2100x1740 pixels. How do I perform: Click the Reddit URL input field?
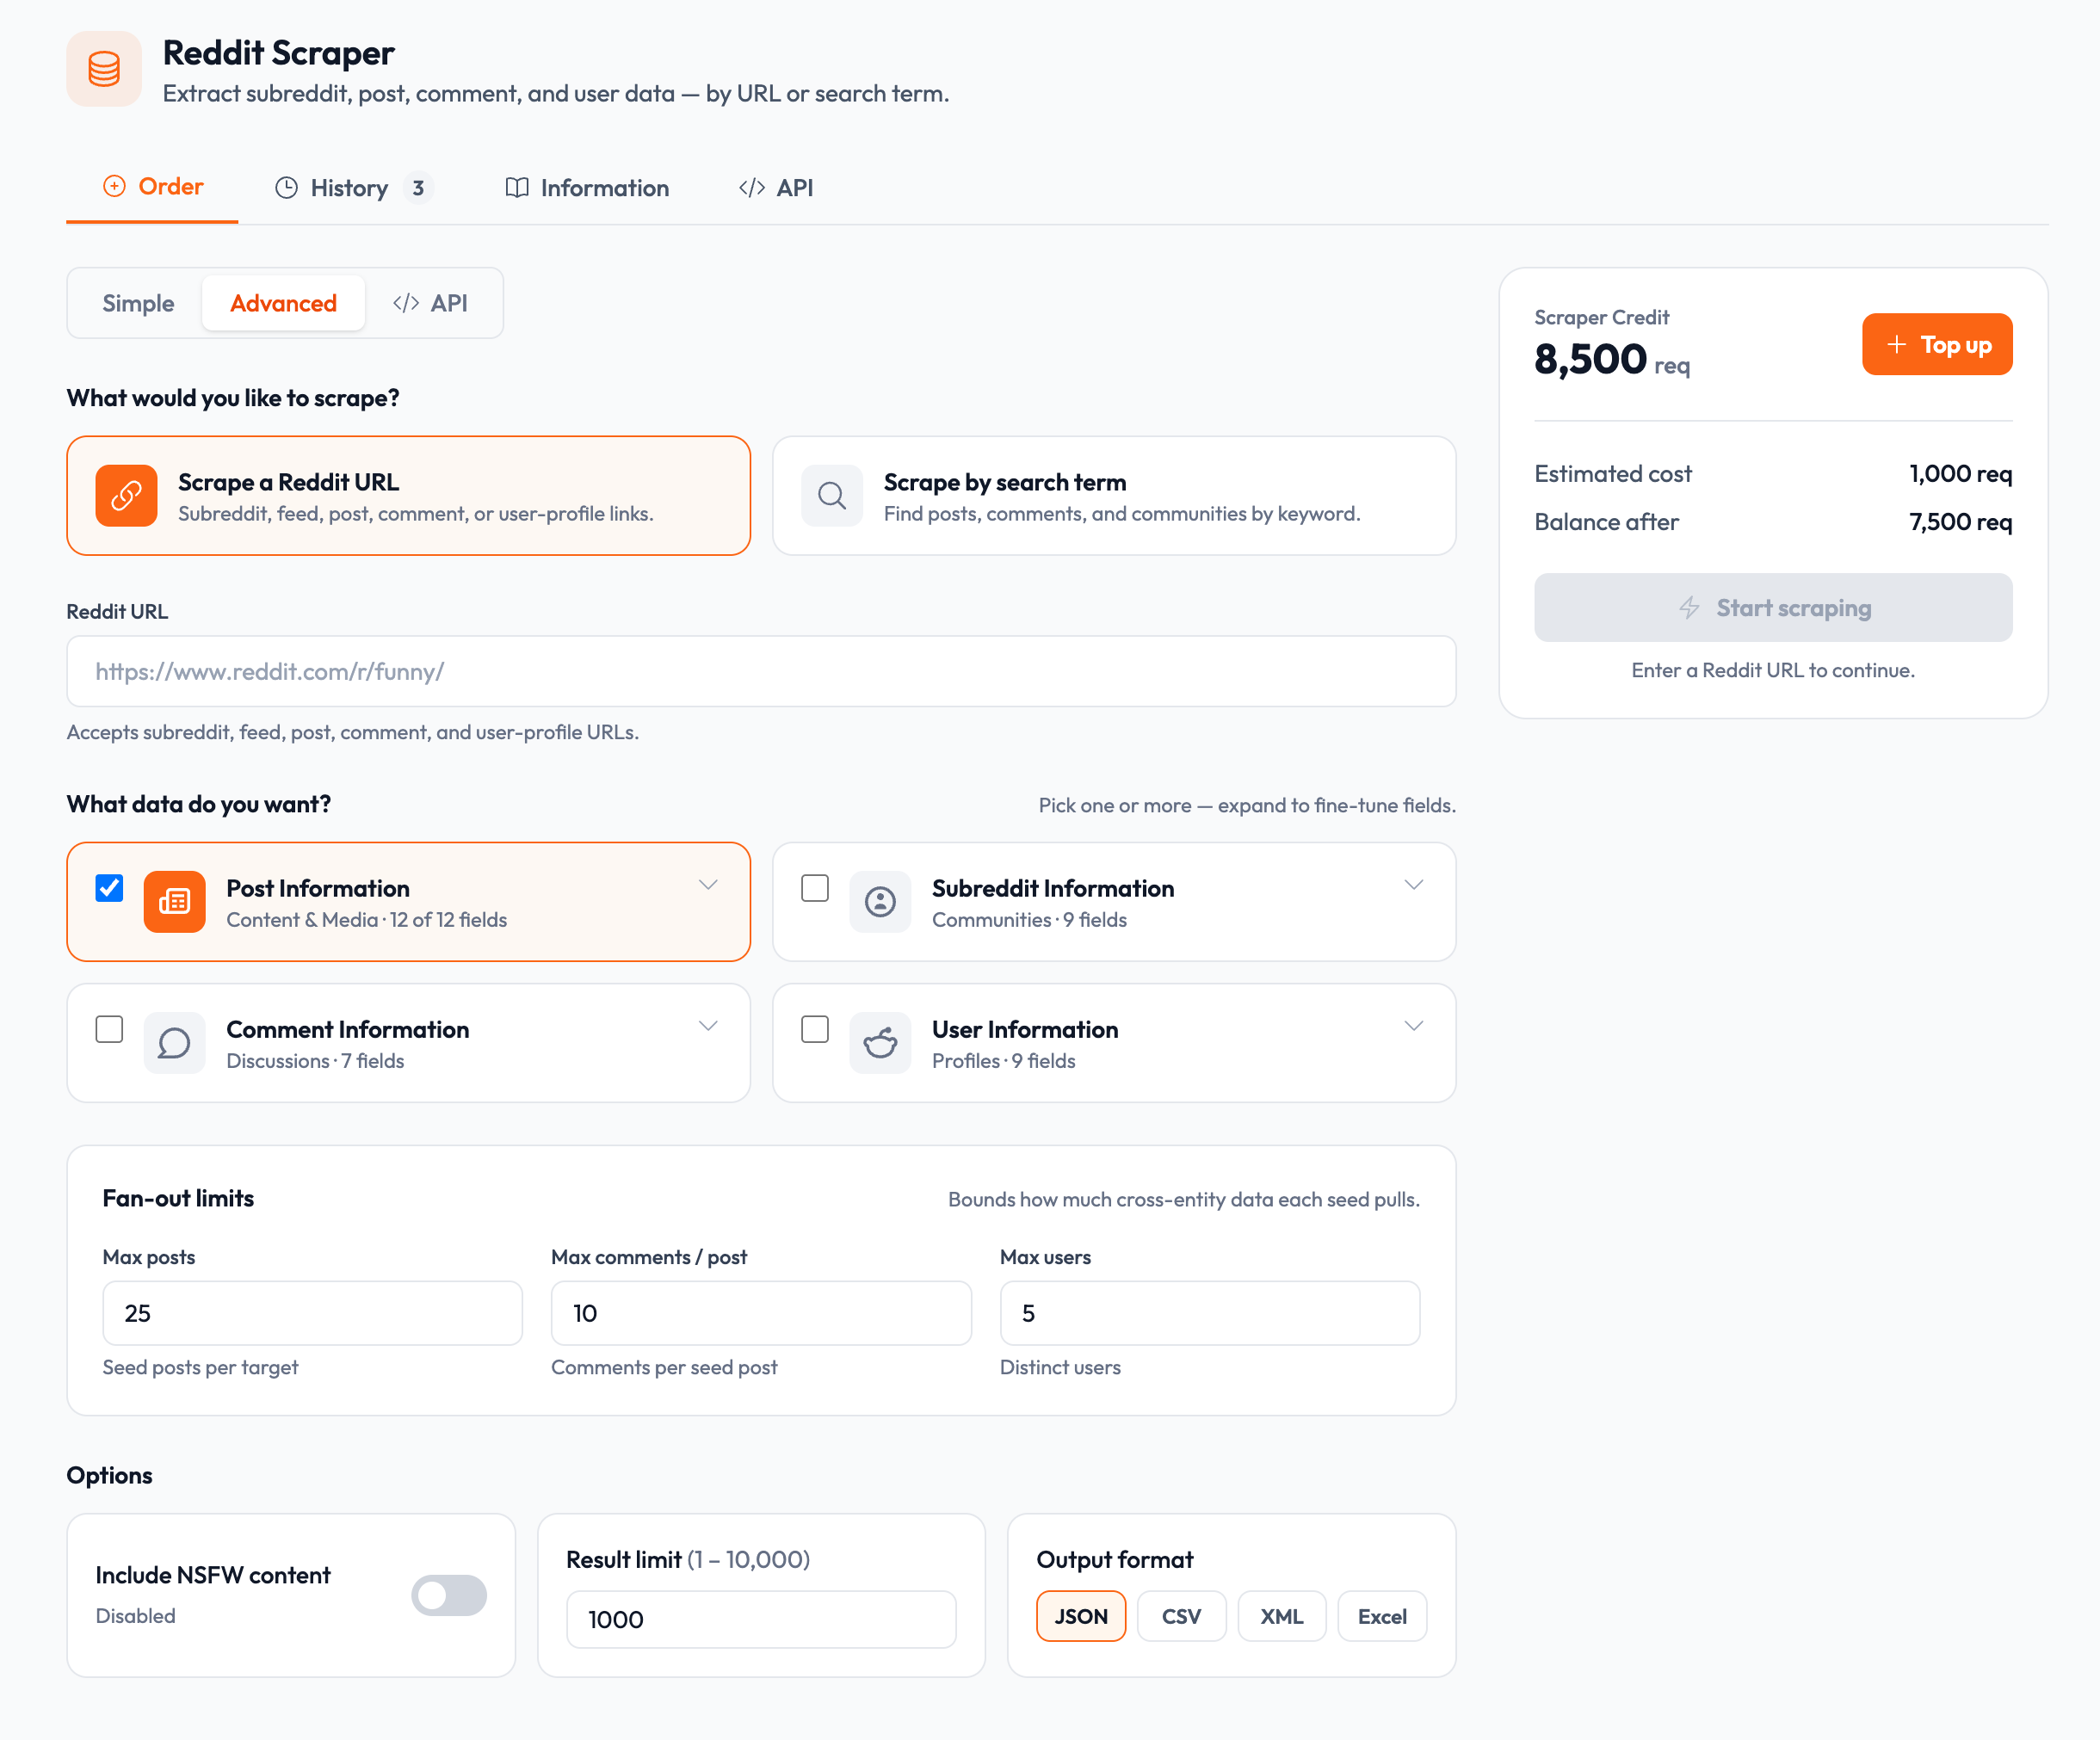coord(761,672)
